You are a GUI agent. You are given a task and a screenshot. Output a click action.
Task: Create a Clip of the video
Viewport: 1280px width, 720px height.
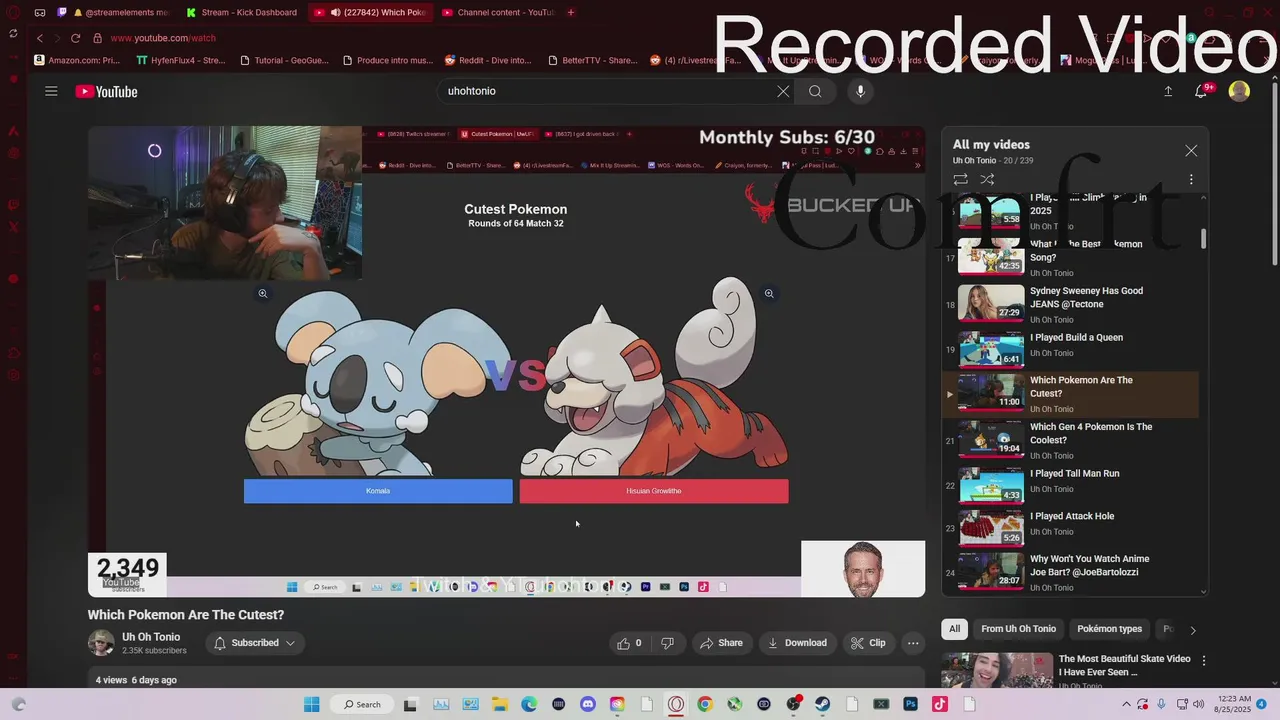[x=868, y=643]
